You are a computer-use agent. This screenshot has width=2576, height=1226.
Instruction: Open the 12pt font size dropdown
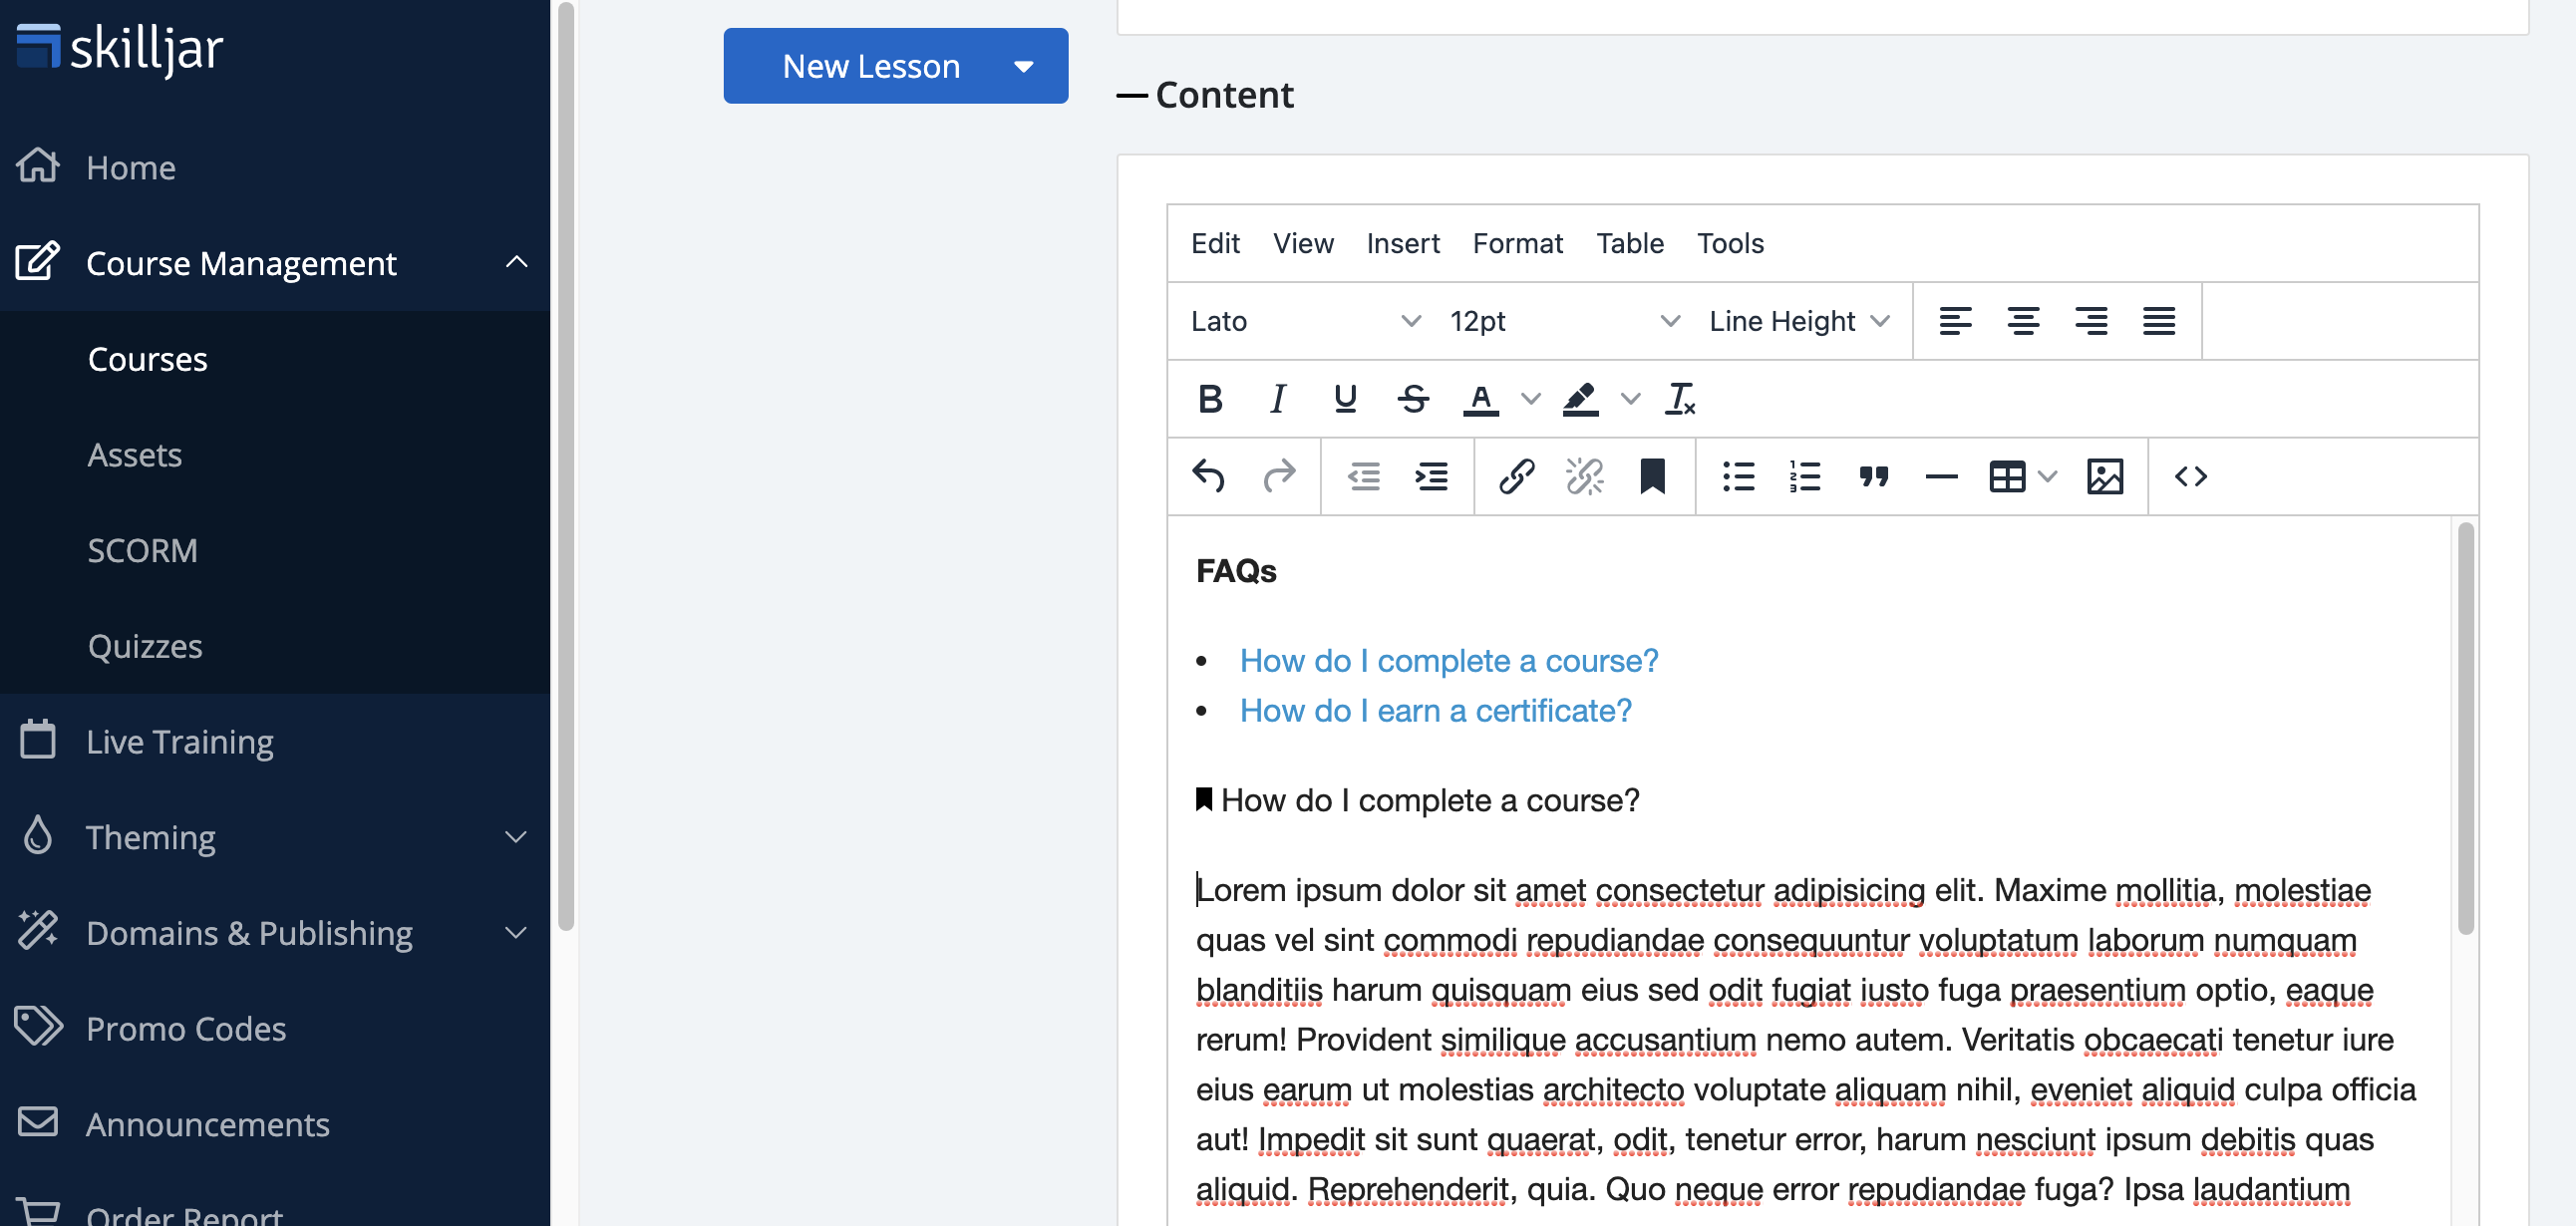1564,321
